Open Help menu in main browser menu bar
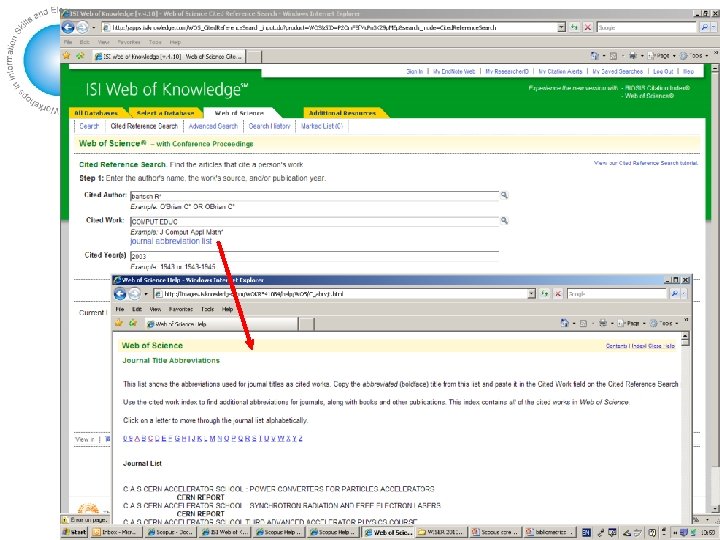Image resolution: width=720 pixels, height=540 pixels. (175, 42)
